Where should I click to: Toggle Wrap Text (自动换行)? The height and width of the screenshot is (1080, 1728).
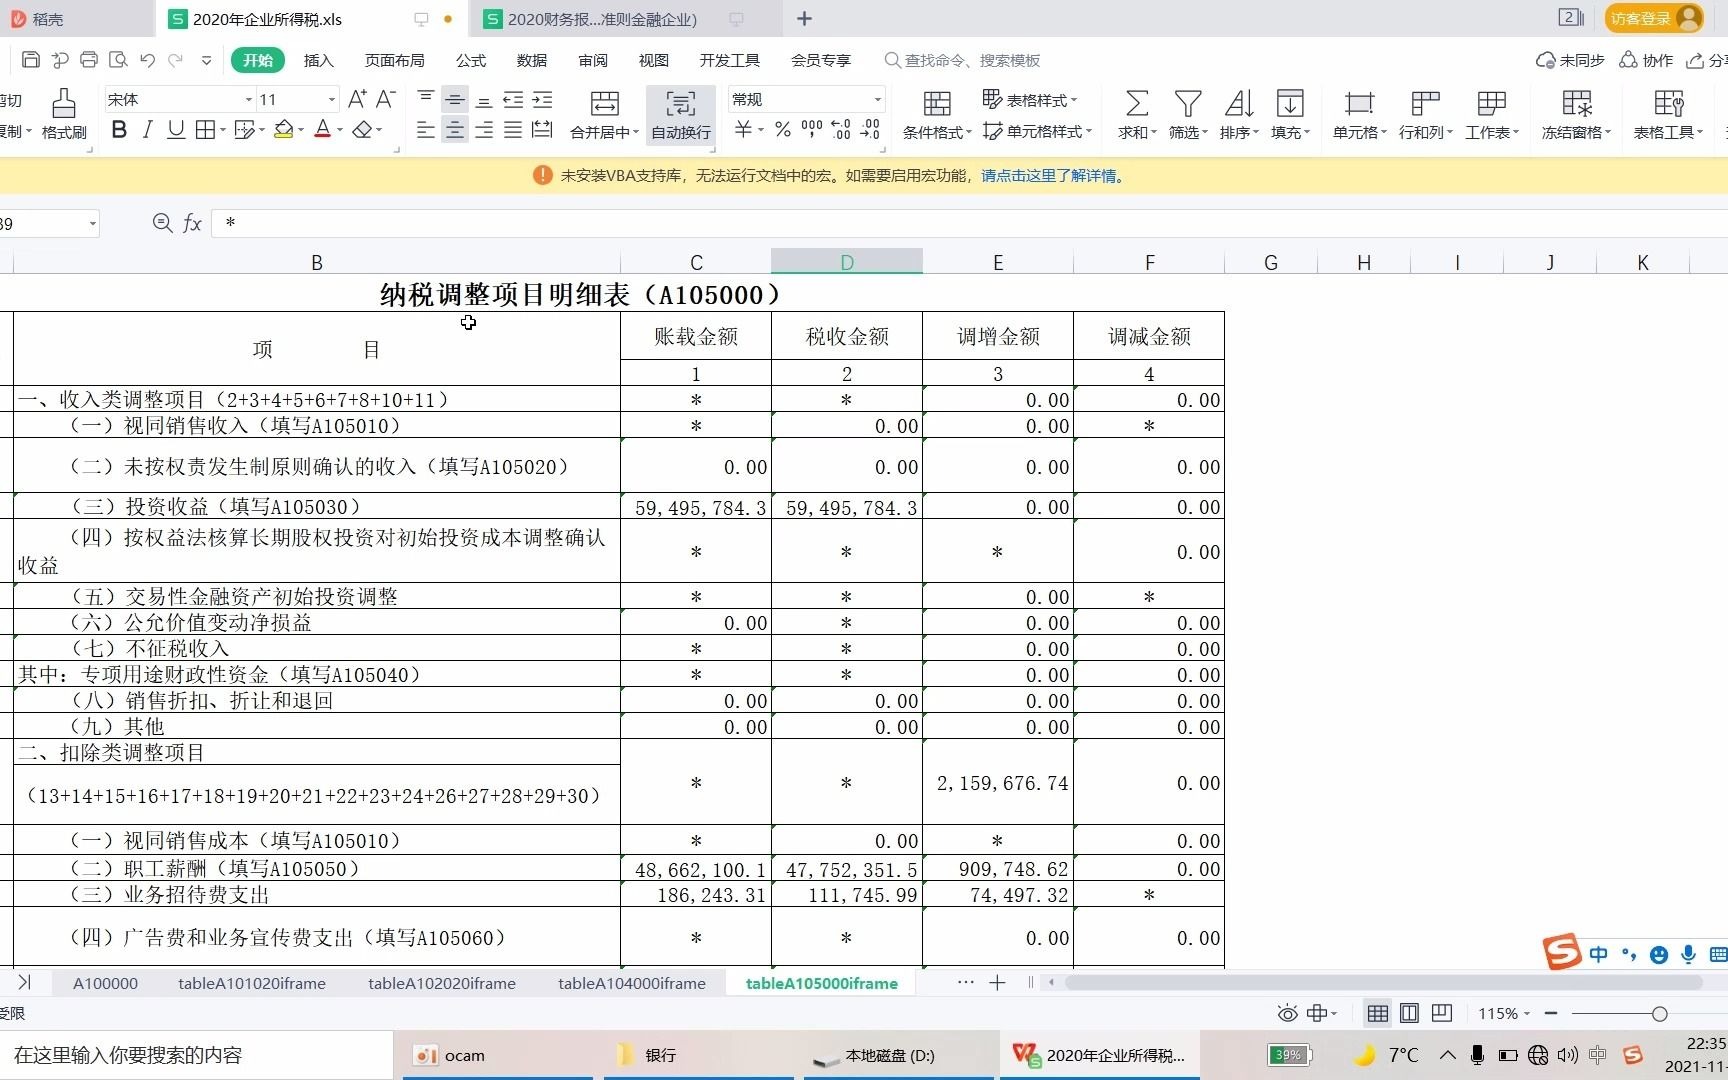click(681, 114)
